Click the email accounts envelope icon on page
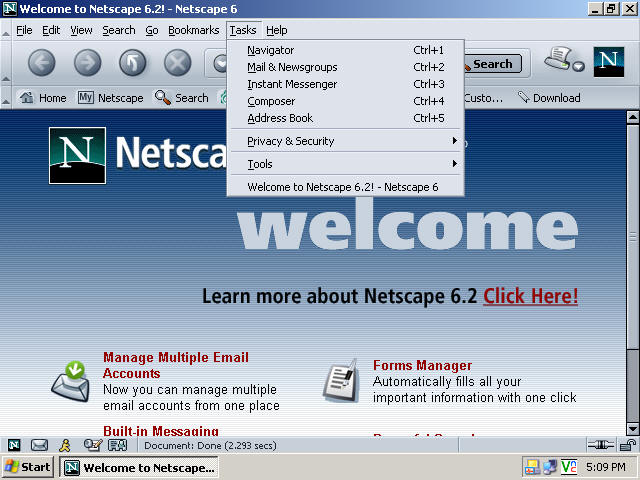This screenshot has height=480, width=640. coord(71,381)
